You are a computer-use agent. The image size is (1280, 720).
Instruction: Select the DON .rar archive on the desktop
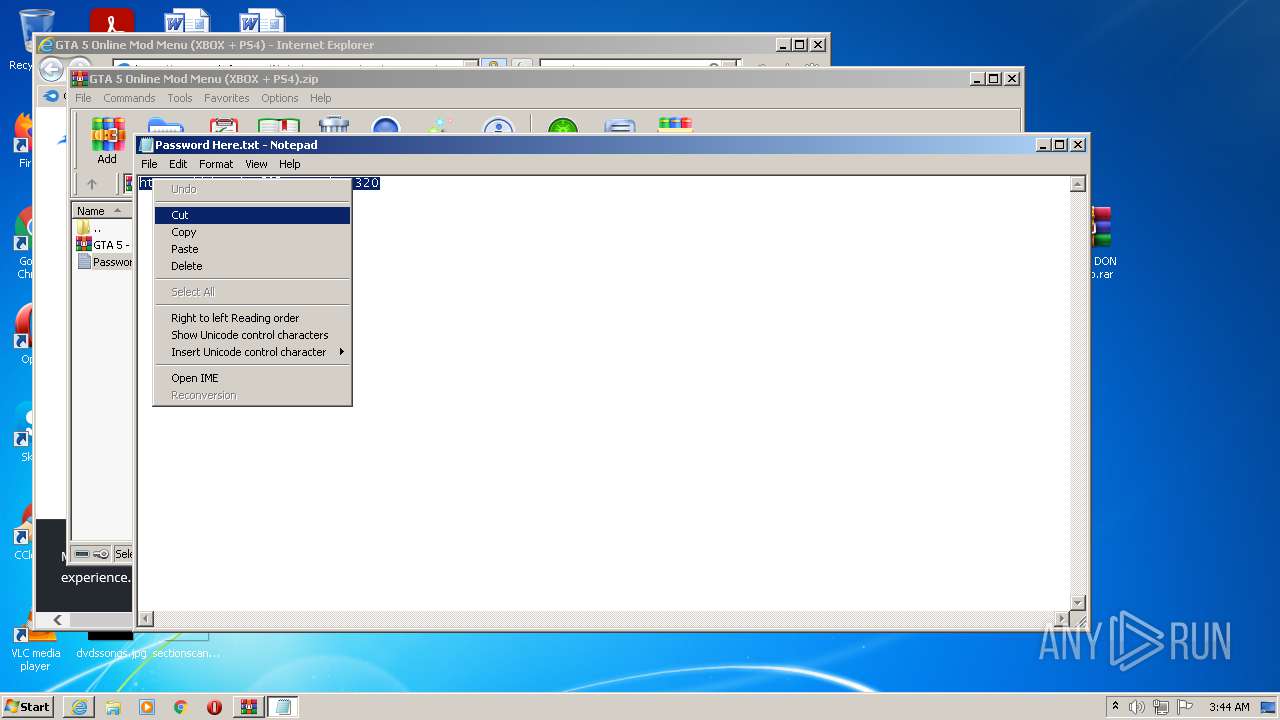1104,243
